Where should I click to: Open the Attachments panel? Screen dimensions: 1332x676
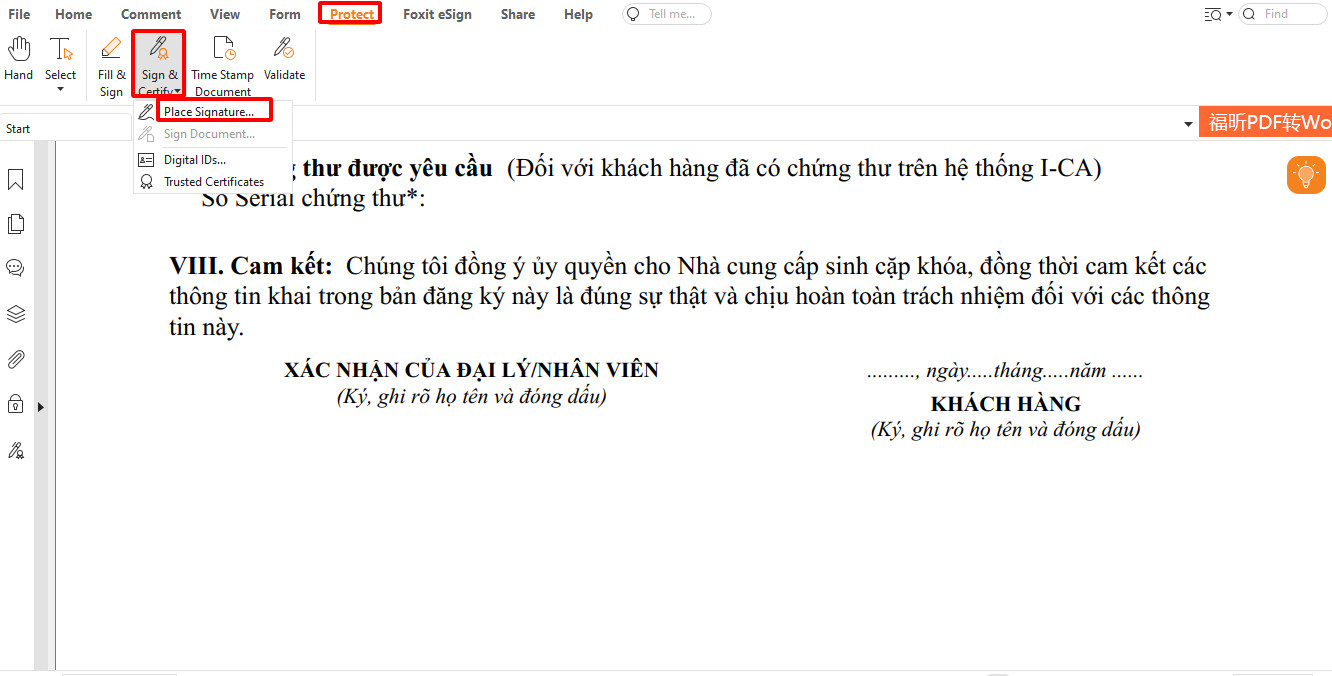pos(16,358)
